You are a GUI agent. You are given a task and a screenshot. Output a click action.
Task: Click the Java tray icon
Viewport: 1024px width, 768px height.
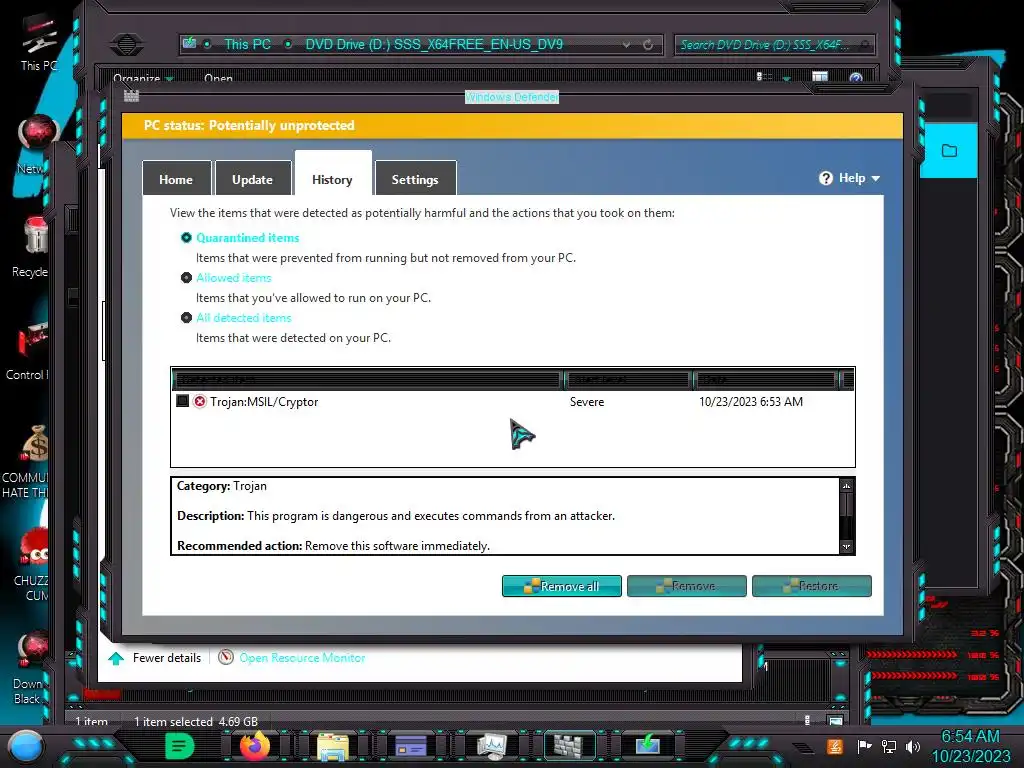[835, 746]
